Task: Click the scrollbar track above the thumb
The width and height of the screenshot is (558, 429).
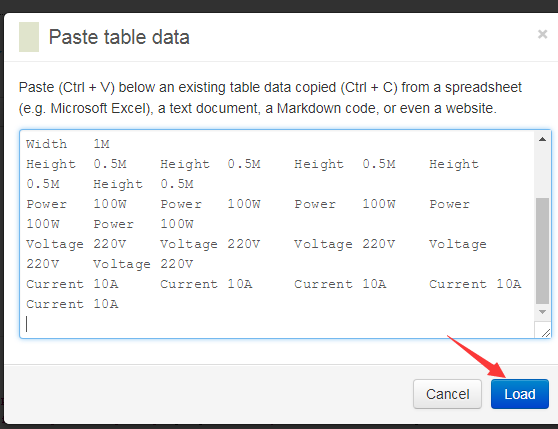Action: [542, 171]
